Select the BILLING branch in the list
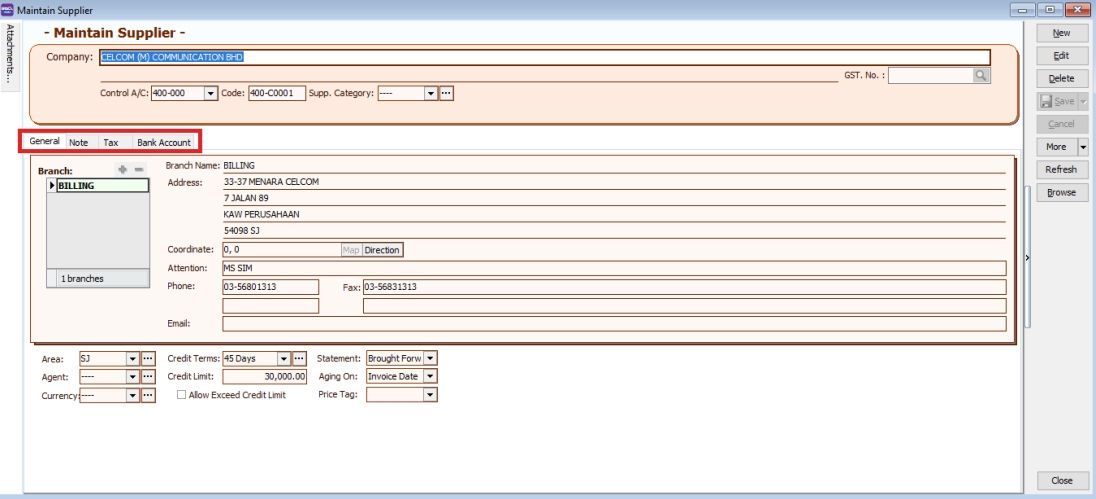This screenshot has width=1096, height=499. 102,185
